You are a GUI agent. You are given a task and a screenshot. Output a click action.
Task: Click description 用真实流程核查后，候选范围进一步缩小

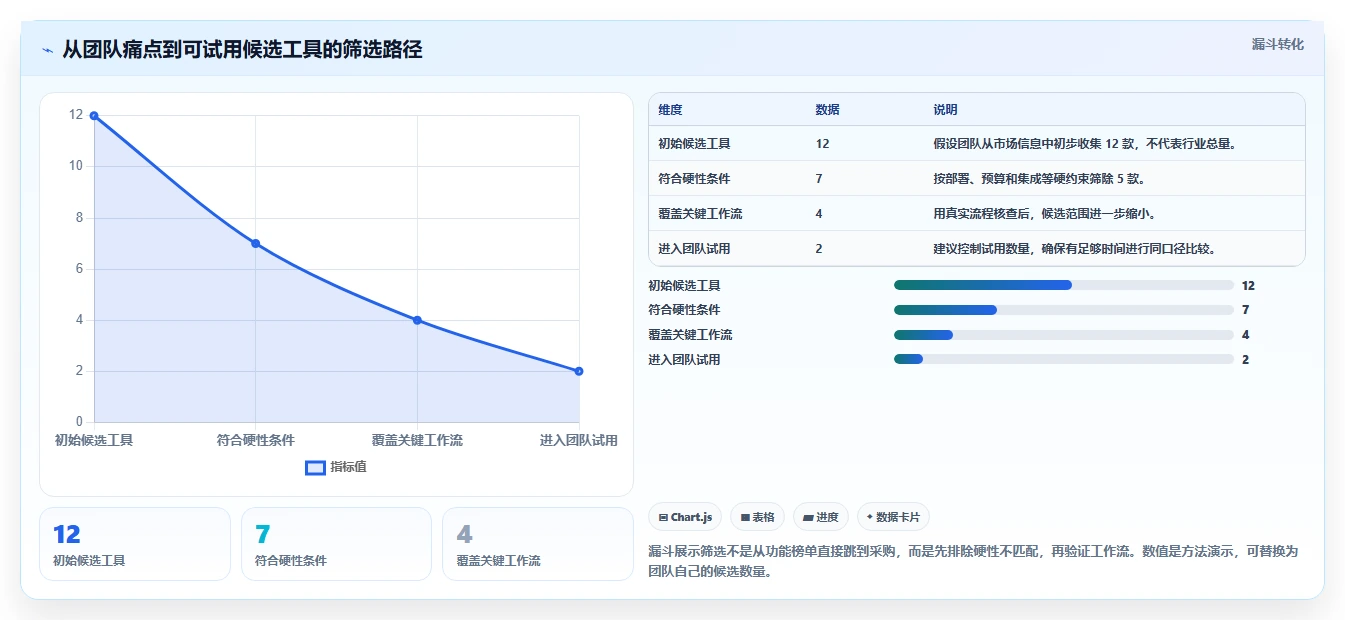coord(1044,214)
